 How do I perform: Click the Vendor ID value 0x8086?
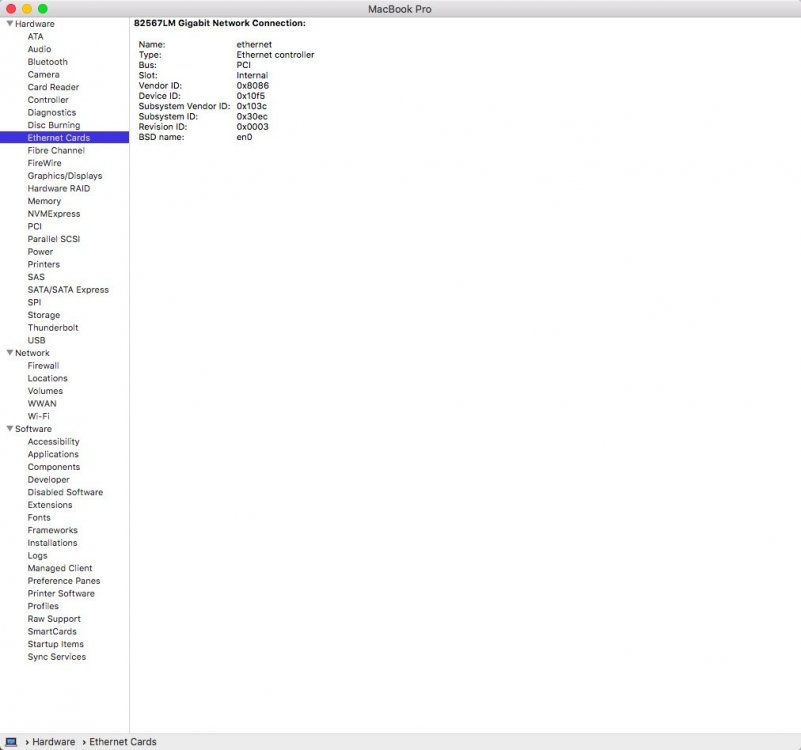pos(252,85)
